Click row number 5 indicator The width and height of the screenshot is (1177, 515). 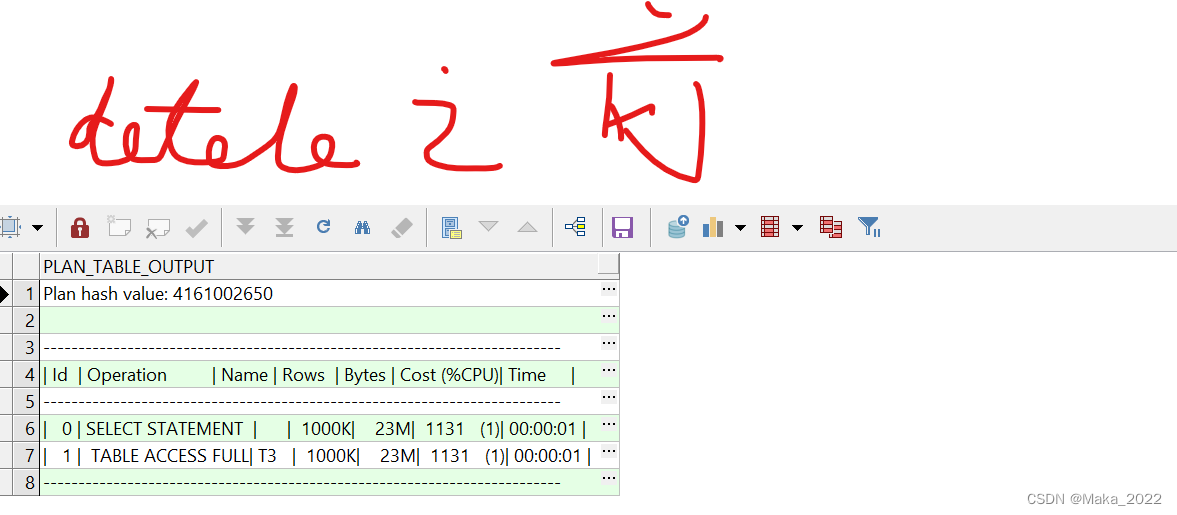(26, 402)
